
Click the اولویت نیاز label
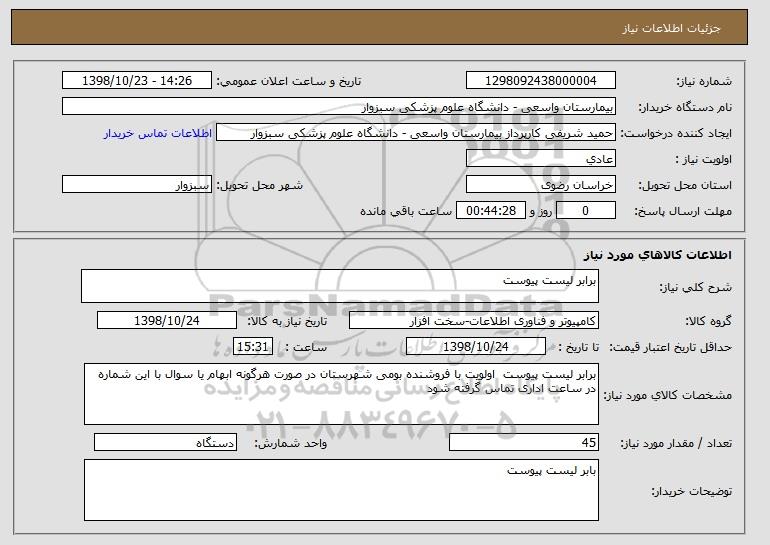(x=703, y=159)
